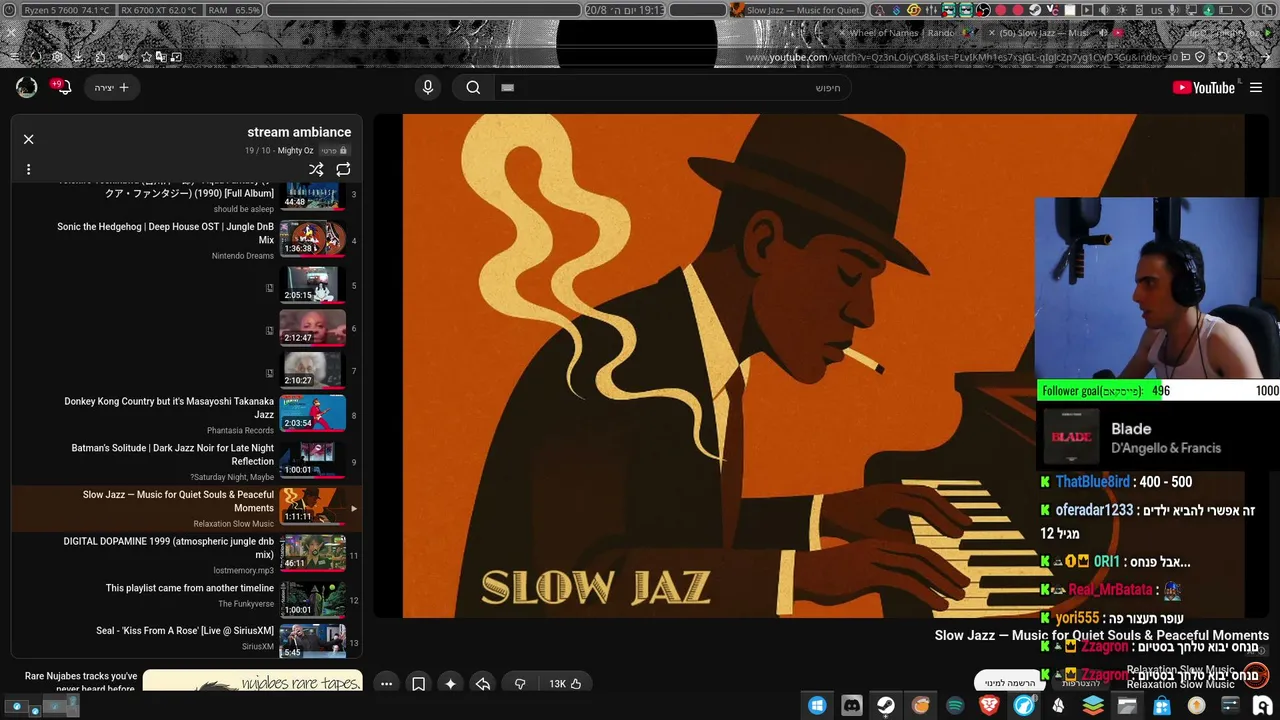Open the Windows-logo launcher in the taskbar
The width and height of the screenshot is (1280, 720).
pos(817,706)
